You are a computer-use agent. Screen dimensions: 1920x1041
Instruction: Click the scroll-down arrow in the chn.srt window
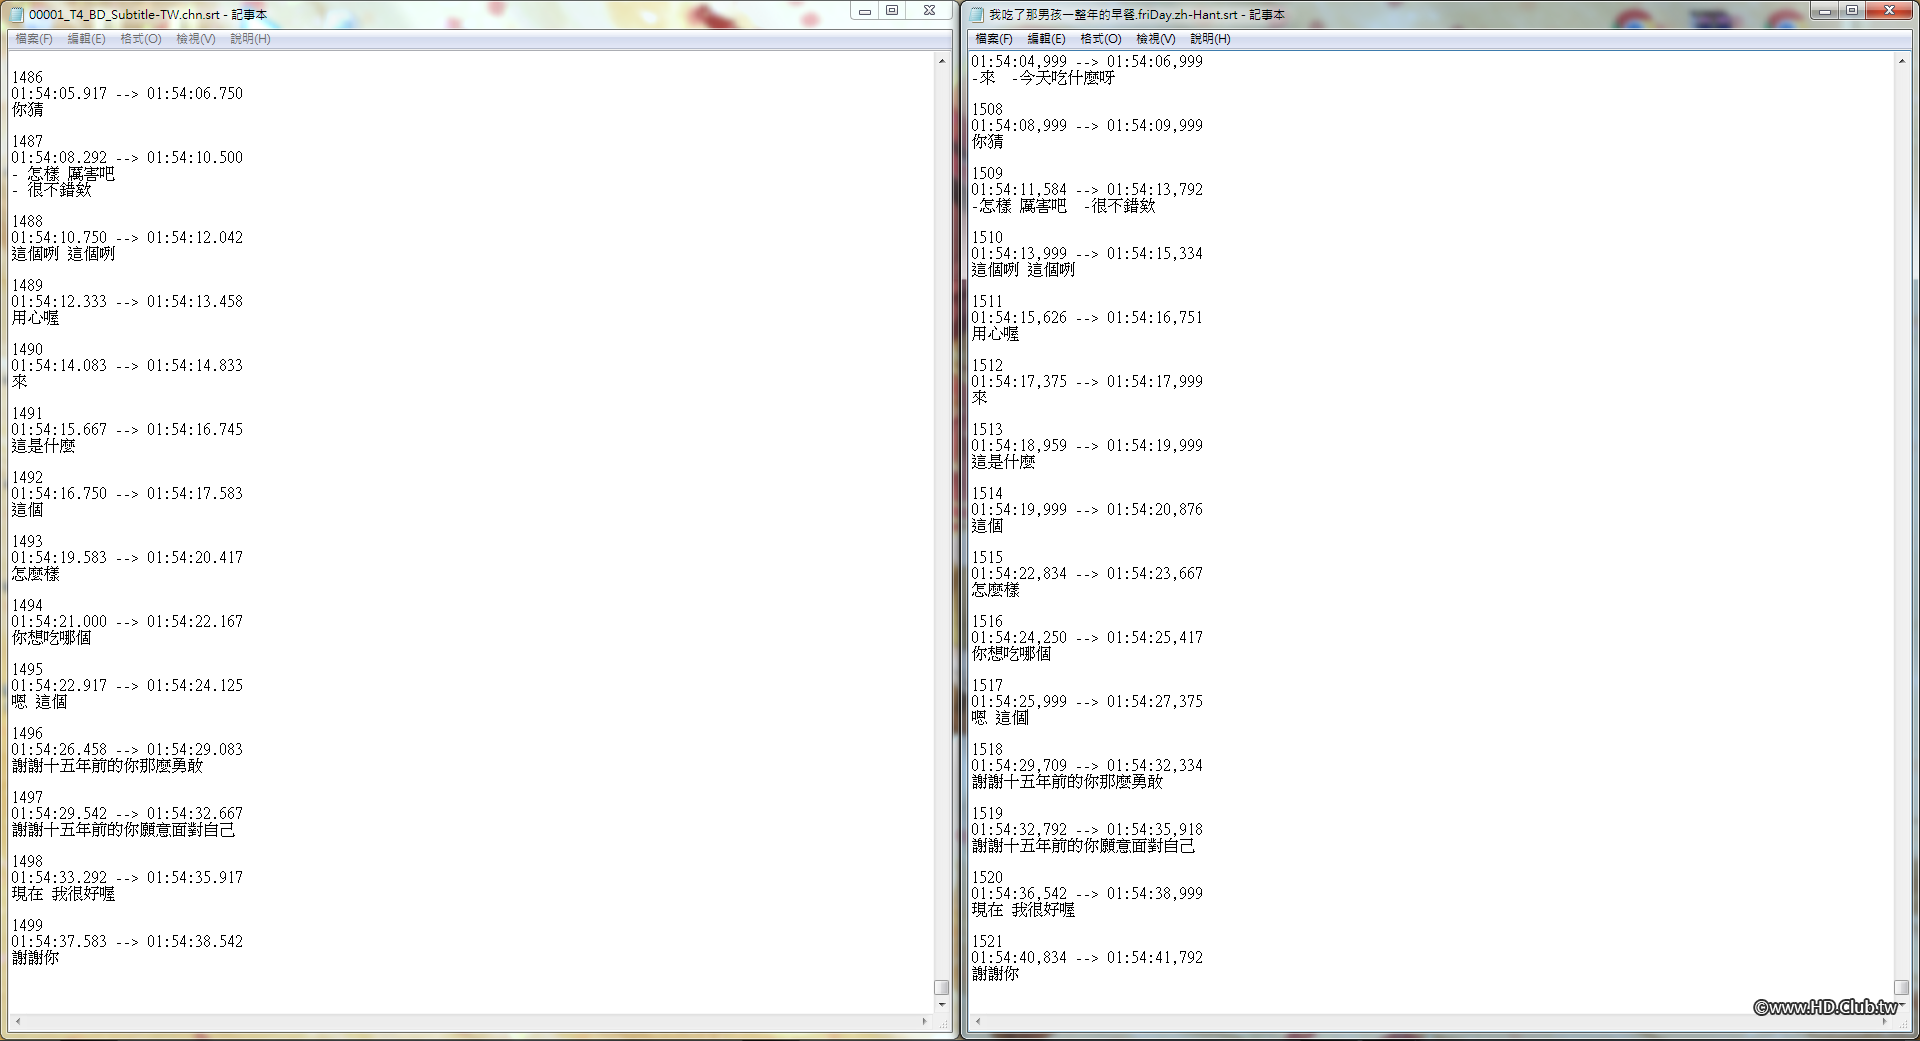click(x=942, y=1005)
